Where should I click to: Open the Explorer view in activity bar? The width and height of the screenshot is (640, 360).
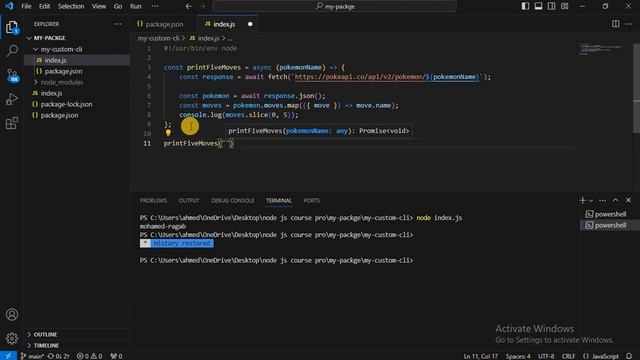click(12, 27)
